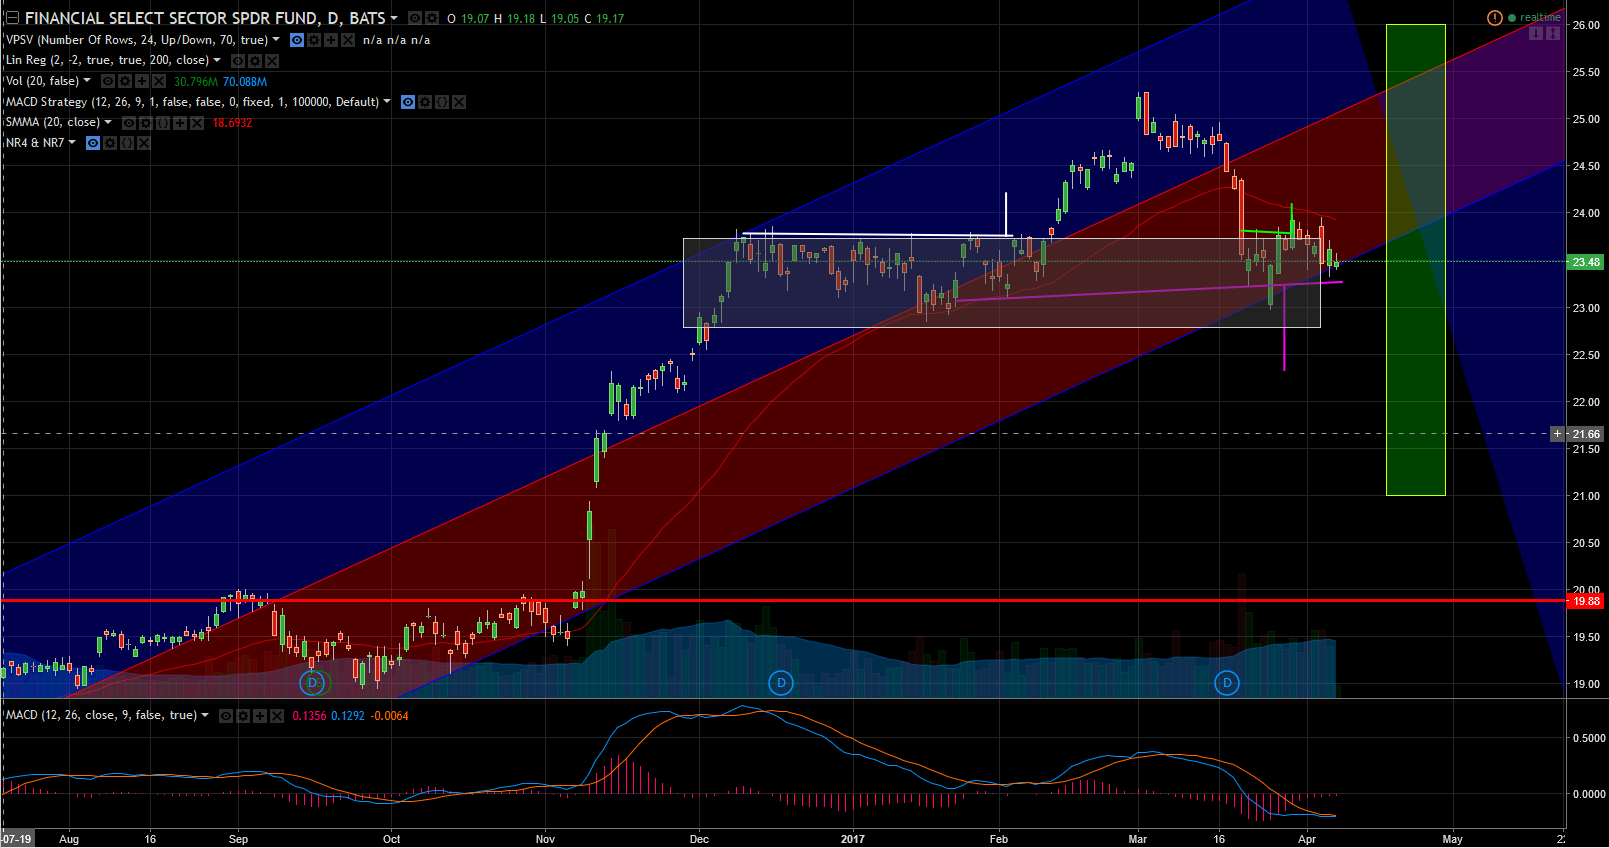This screenshot has height=848, width=1609.
Task: Open format gear for MACD lower pane
Action: [x=243, y=716]
